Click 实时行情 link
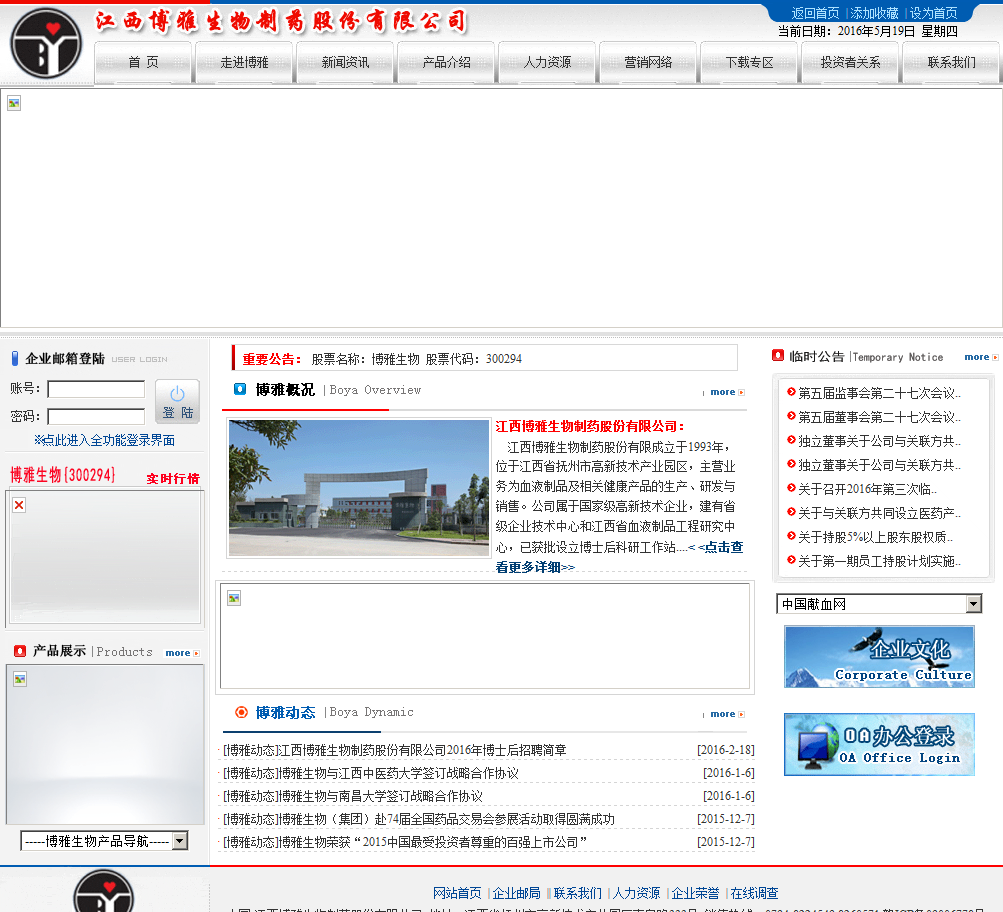Screen dimensions: 1003x912 (173, 478)
